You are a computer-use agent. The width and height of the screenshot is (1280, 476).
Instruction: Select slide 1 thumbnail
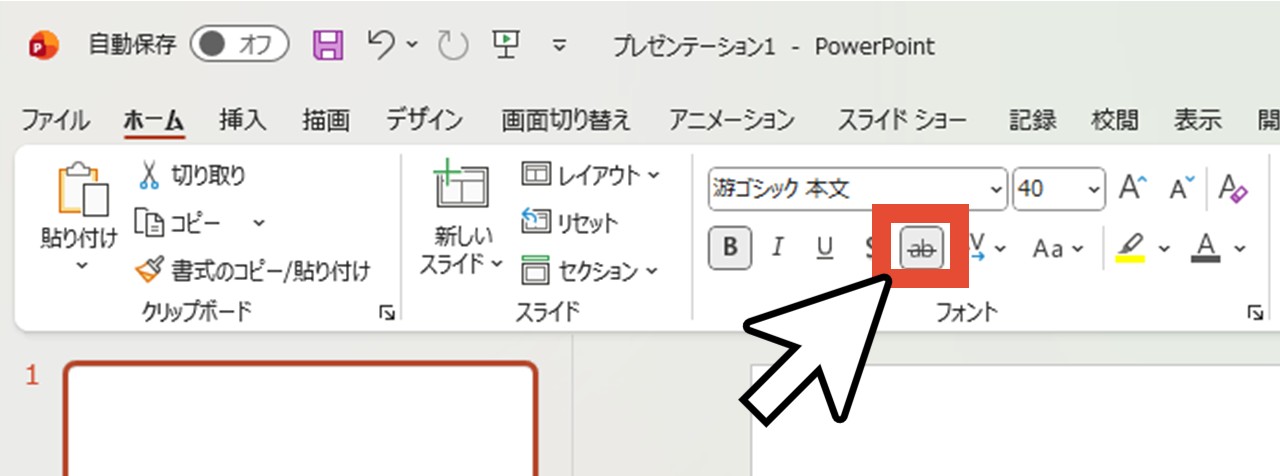tap(300, 418)
